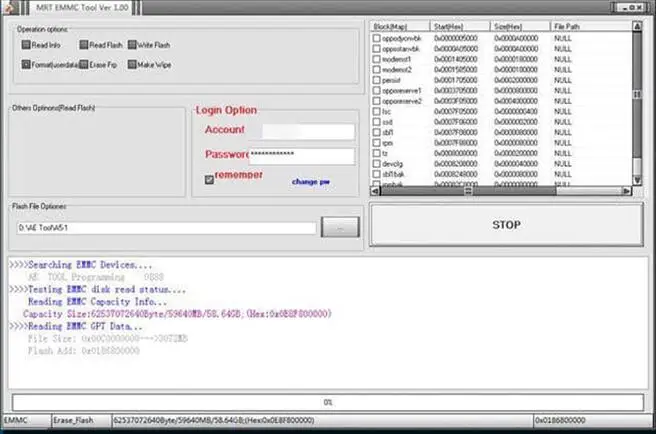Click the MRT EMMC Tool title bar icon

(x=9, y=8)
